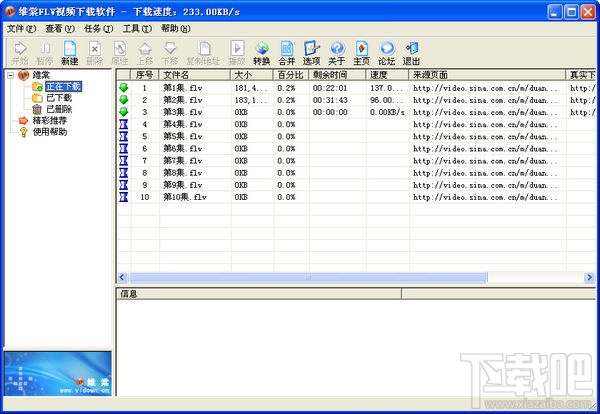Click the 维棠 www.vidown.cn banner
The image size is (600, 414).
58,373
